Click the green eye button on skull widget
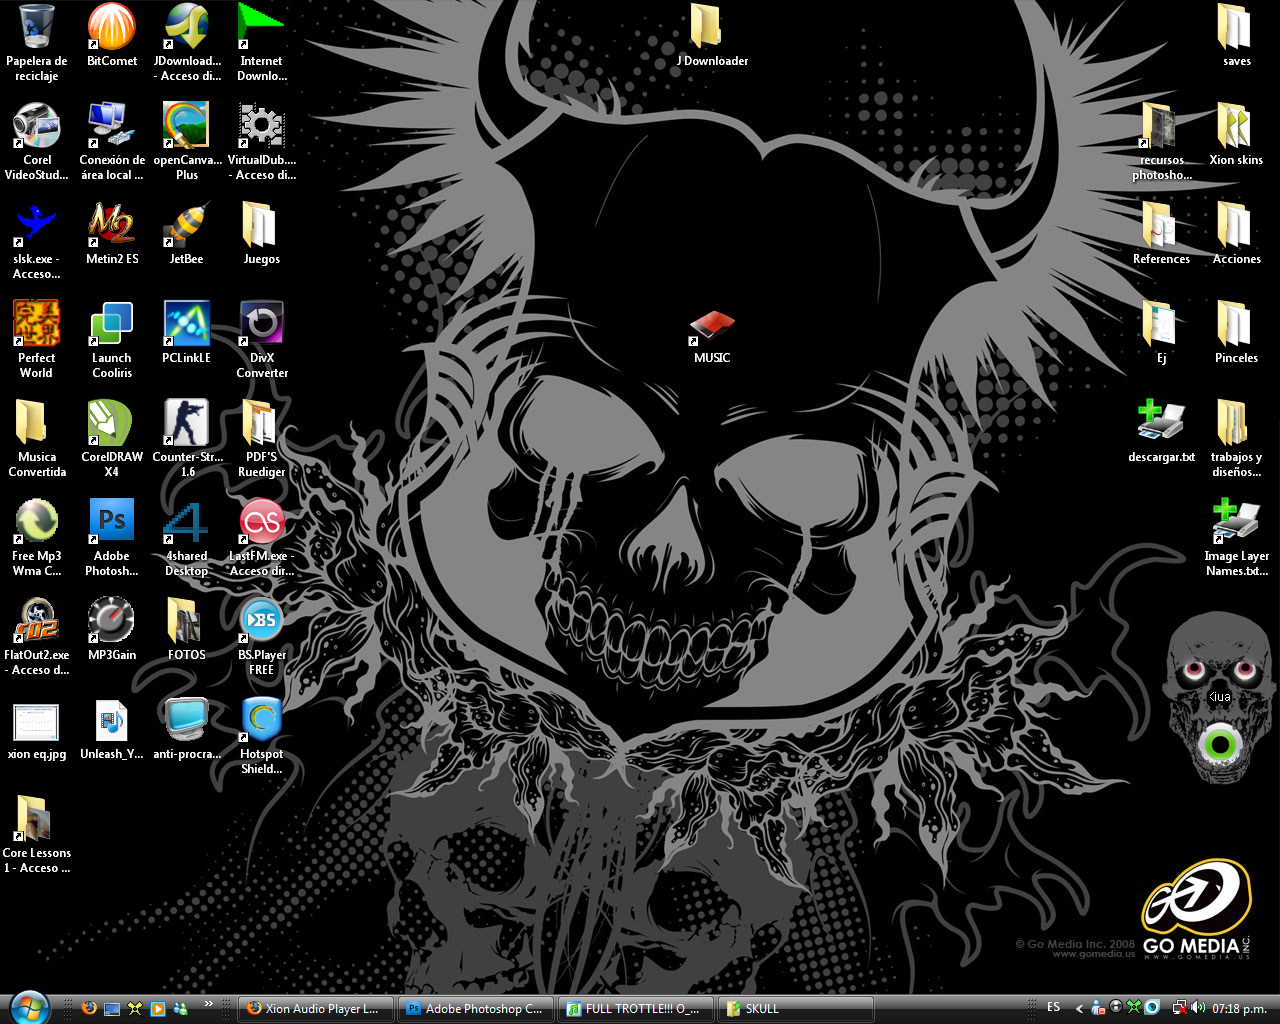Viewport: 1280px width, 1024px height. [x=1220, y=745]
